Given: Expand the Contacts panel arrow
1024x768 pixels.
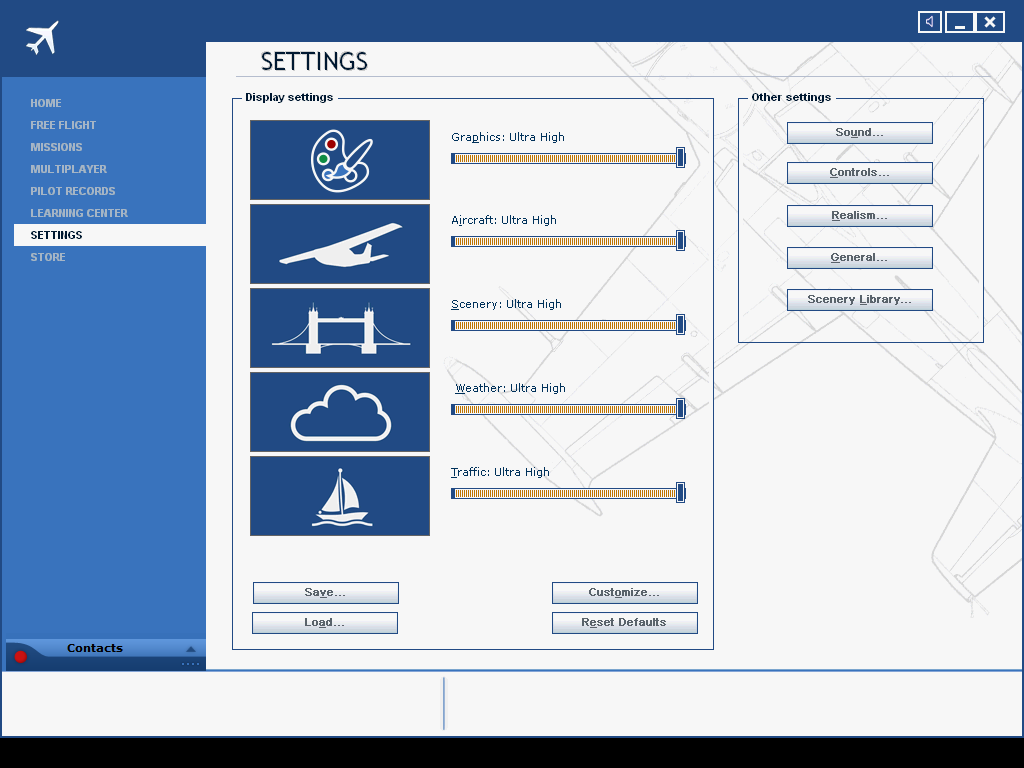Looking at the screenshot, I should click(191, 649).
